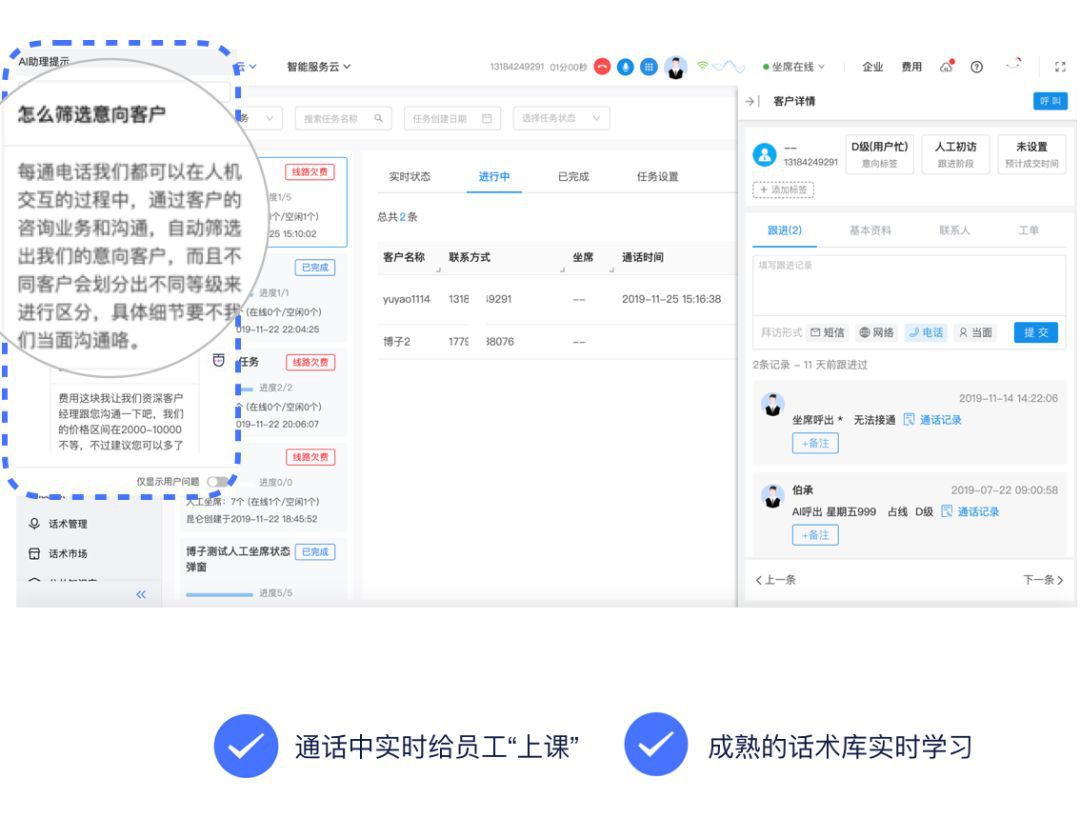Image resolution: width=1080 pixels, height=838 pixels.
Task: Open the blue dial pad icon
Action: point(648,67)
